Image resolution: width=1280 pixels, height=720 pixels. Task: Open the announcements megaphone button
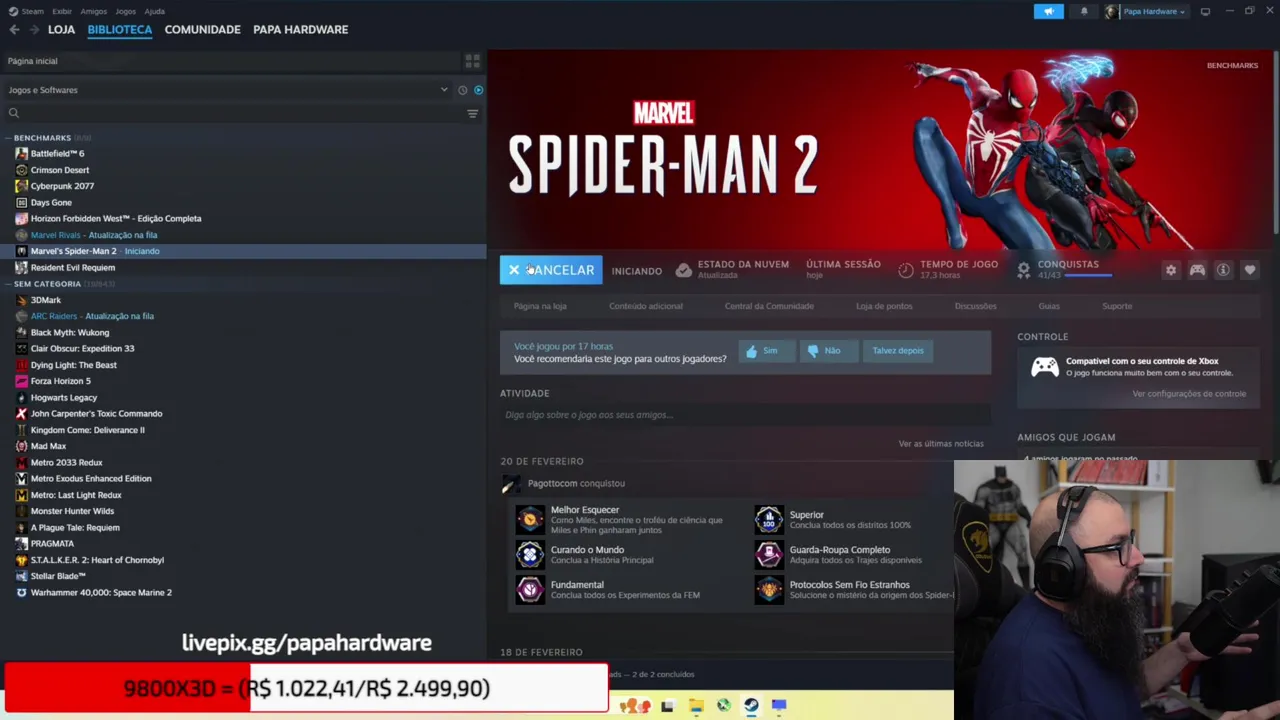(1048, 11)
